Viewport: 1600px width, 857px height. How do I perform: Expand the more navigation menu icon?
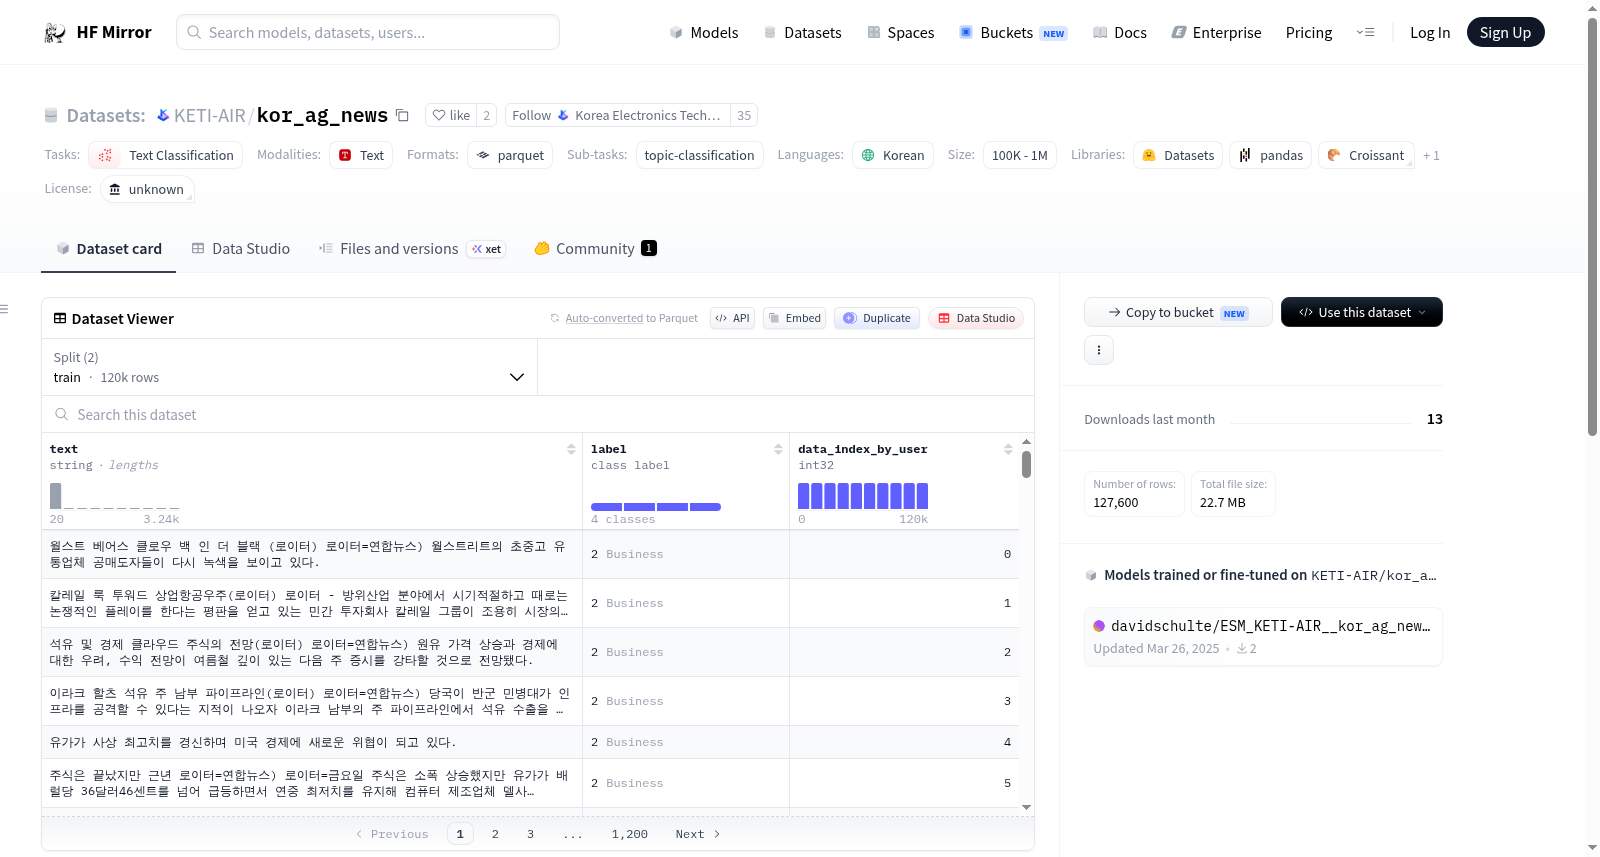(1365, 32)
